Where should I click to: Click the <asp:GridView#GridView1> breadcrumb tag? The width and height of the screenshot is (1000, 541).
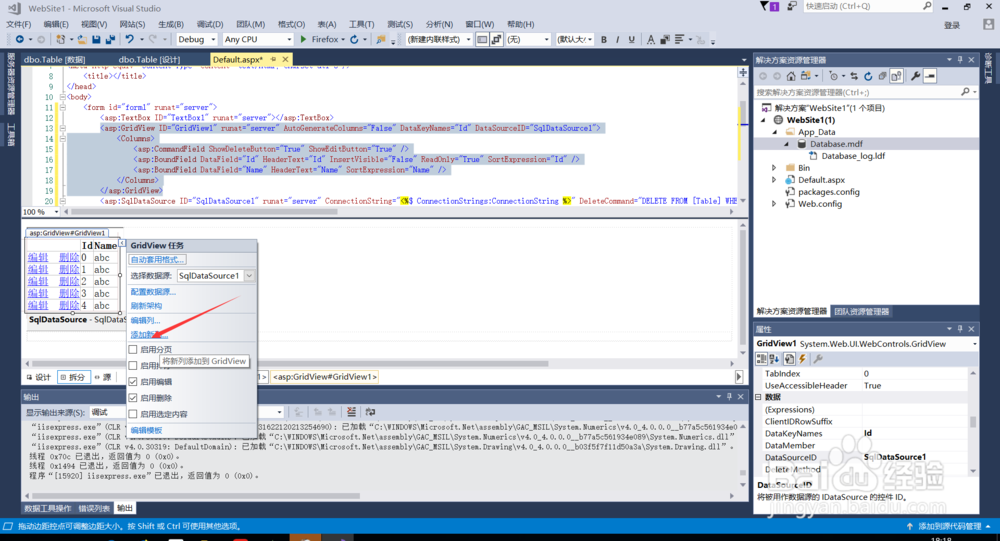tap(325, 377)
